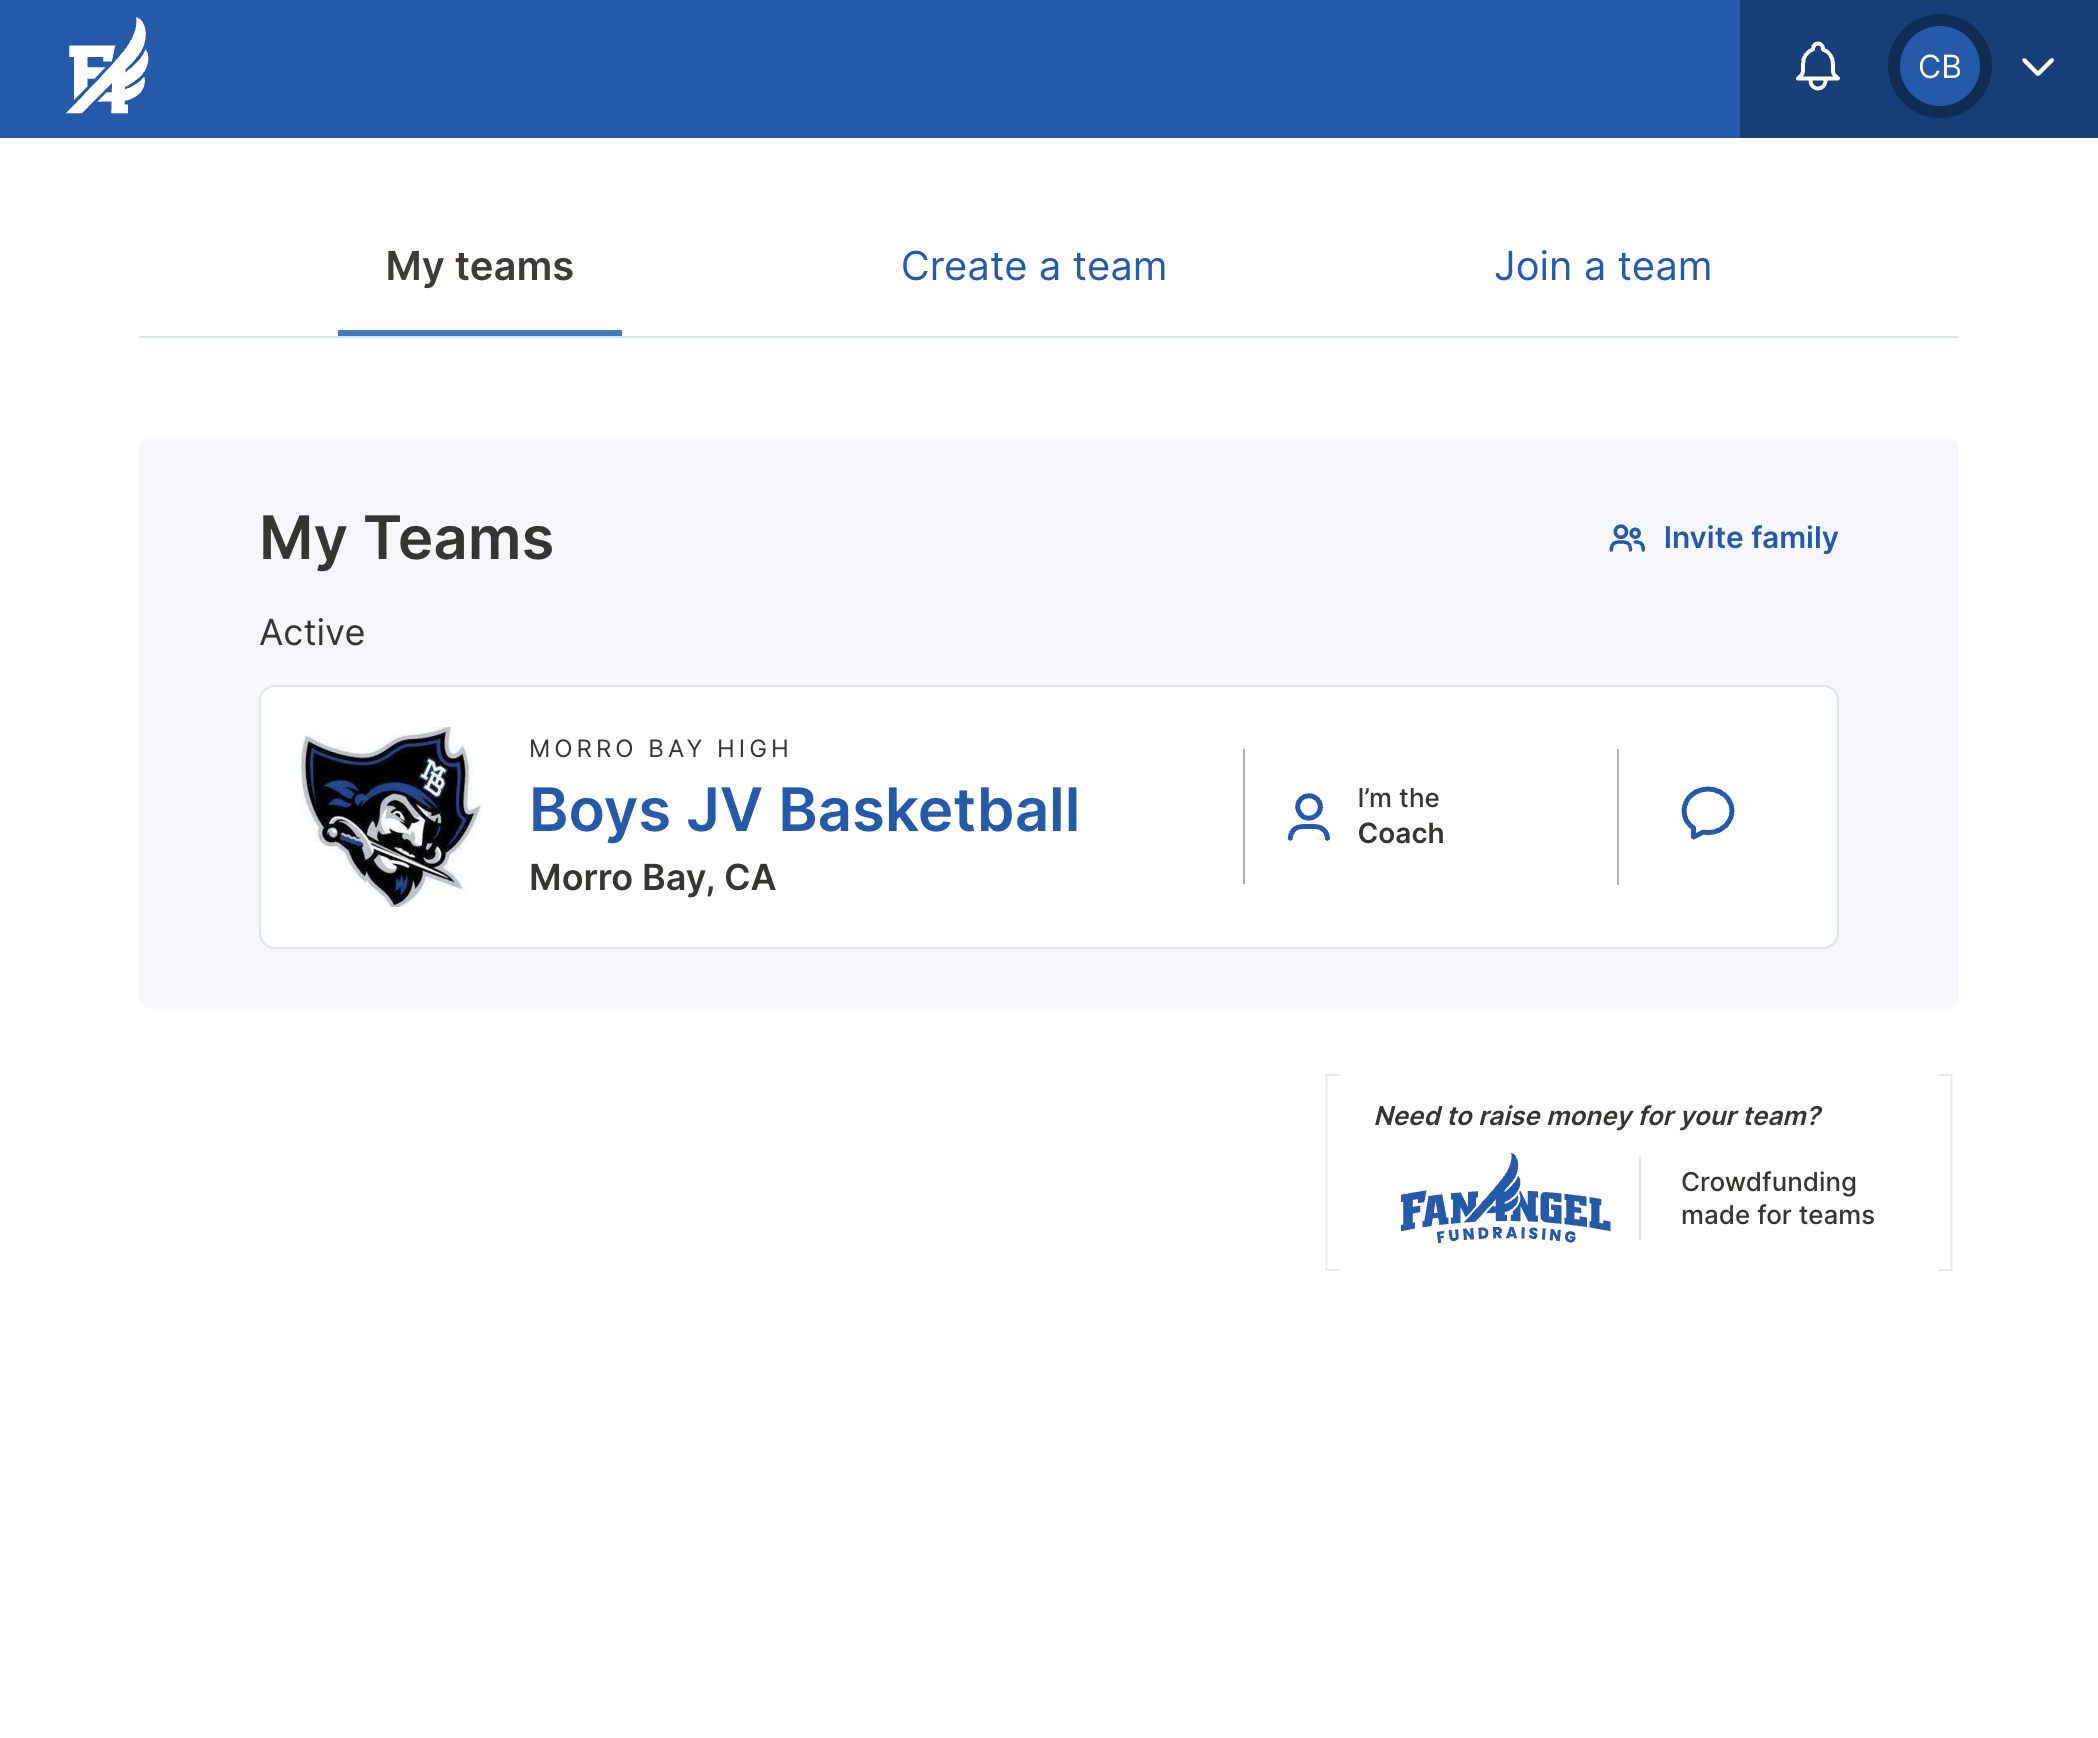Open notifications bell

pos(1817,67)
